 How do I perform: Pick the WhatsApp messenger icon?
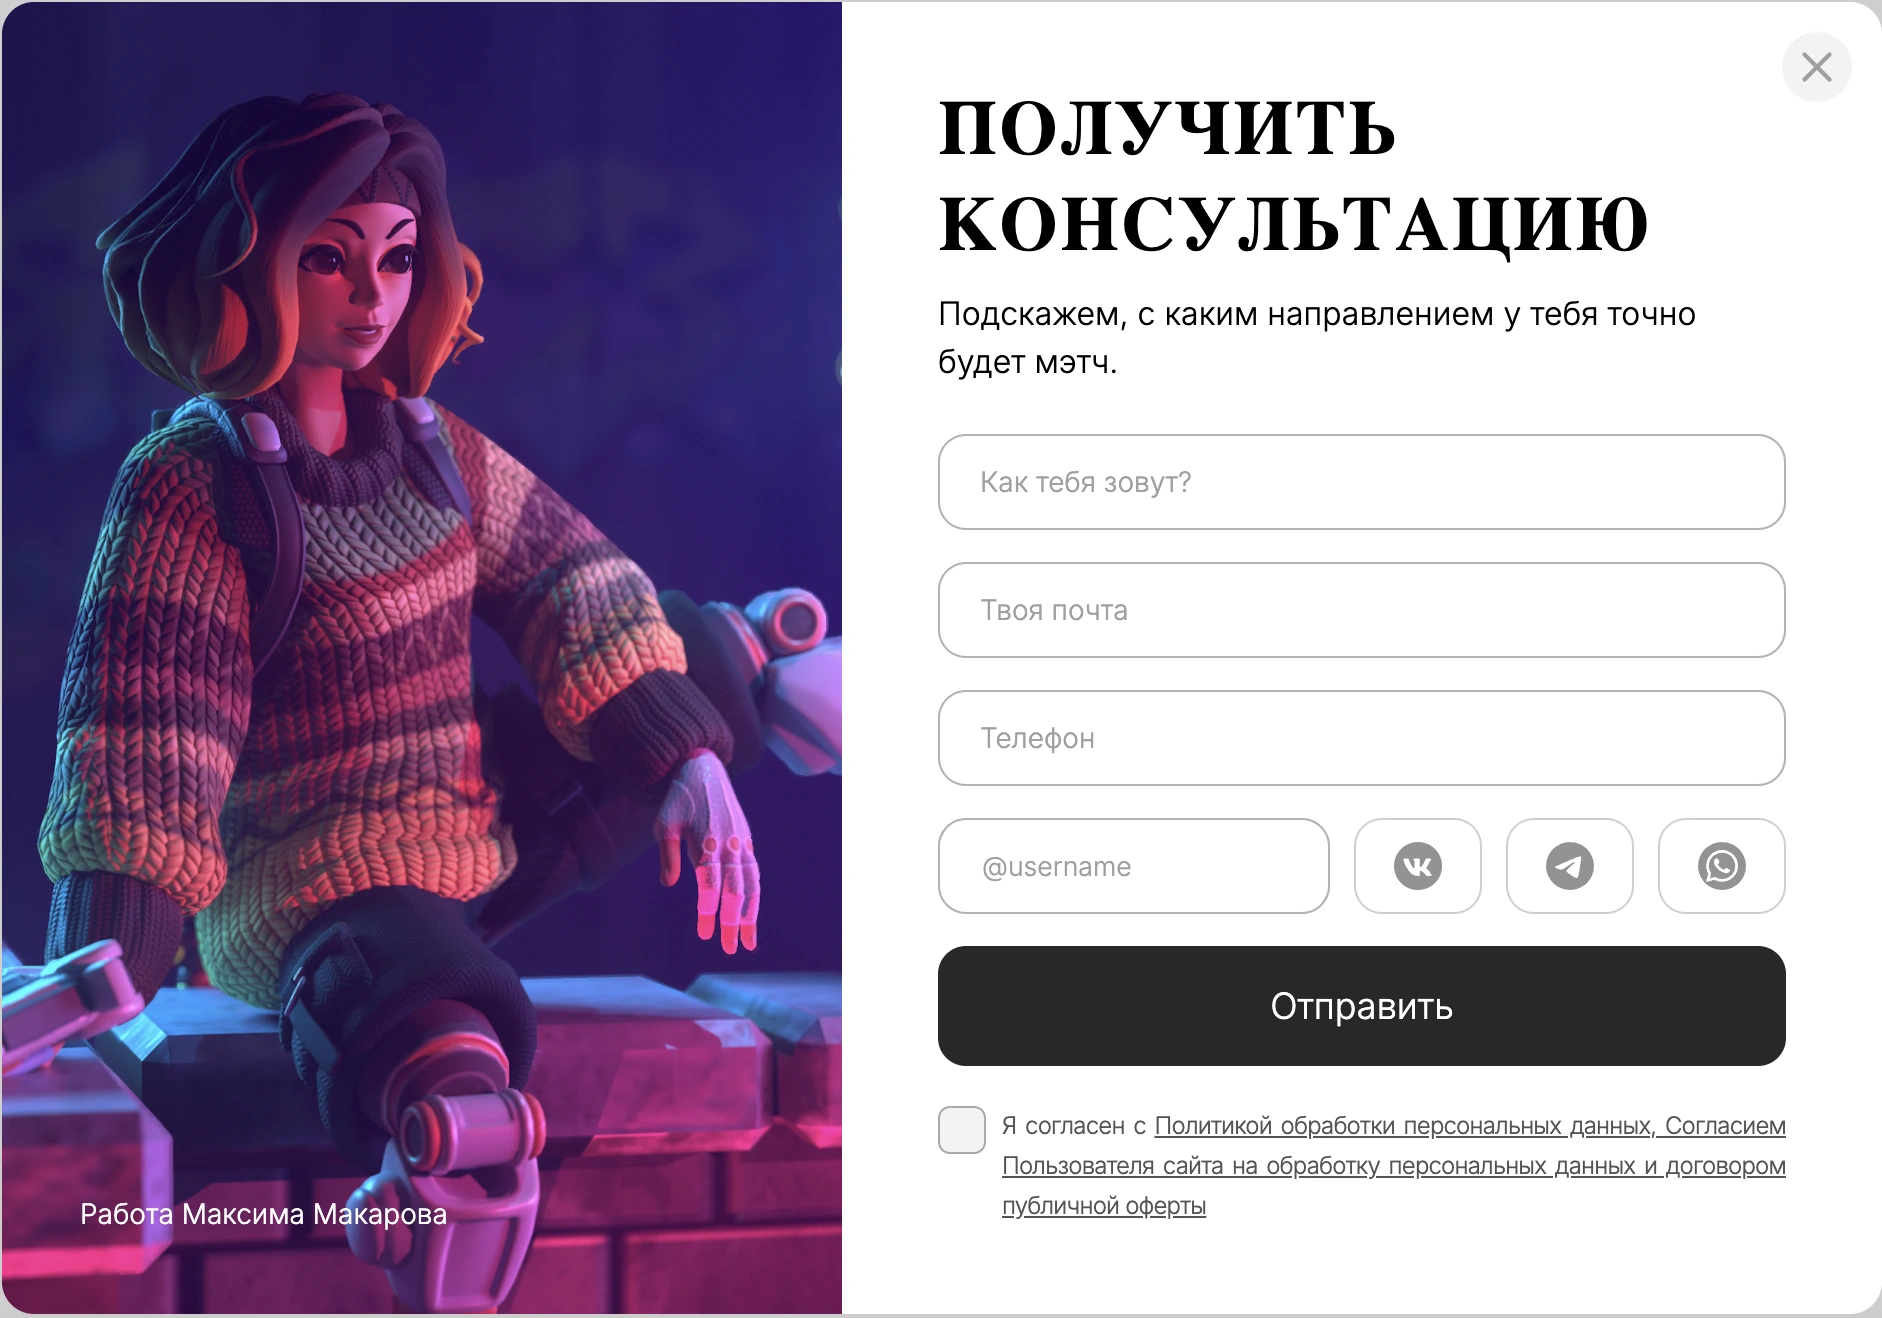pyautogui.click(x=1721, y=866)
